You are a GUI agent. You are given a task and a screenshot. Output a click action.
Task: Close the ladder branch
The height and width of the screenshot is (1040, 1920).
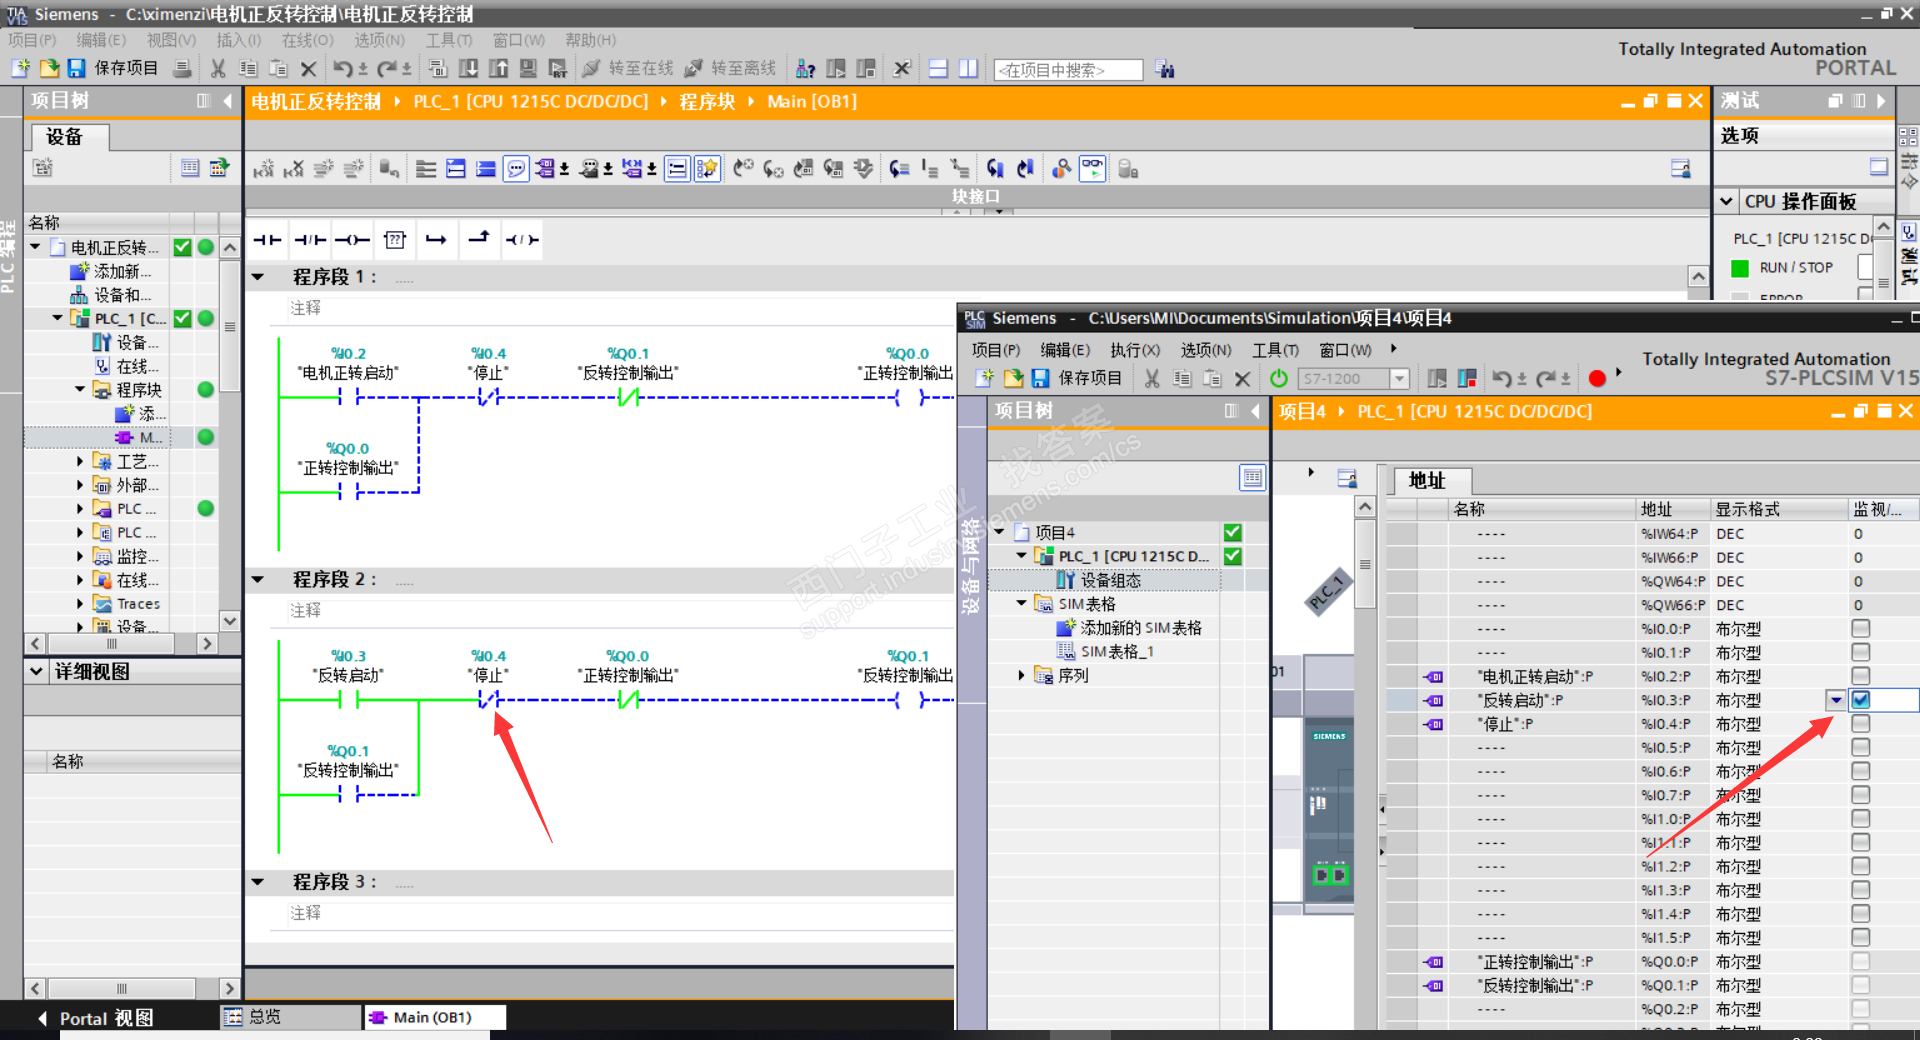point(479,240)
